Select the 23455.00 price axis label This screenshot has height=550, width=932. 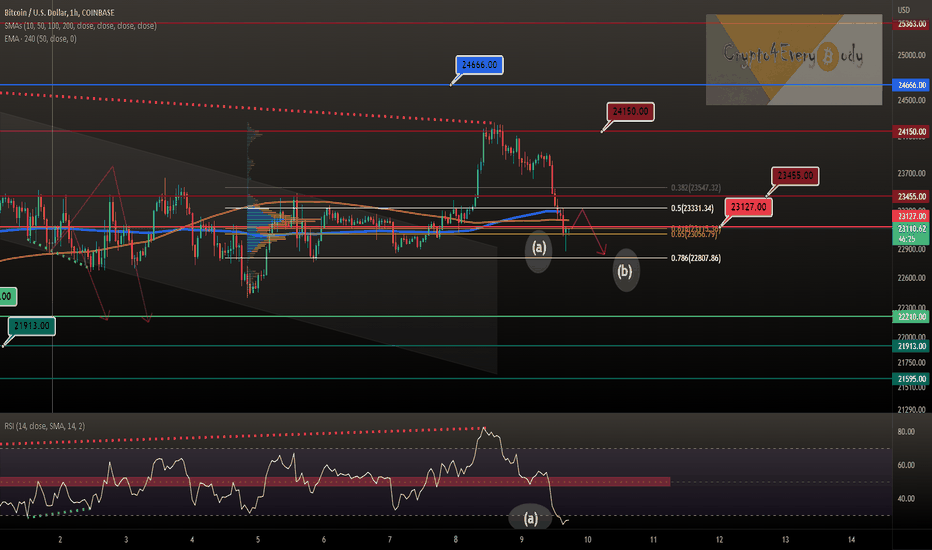[x=912, y=196]
